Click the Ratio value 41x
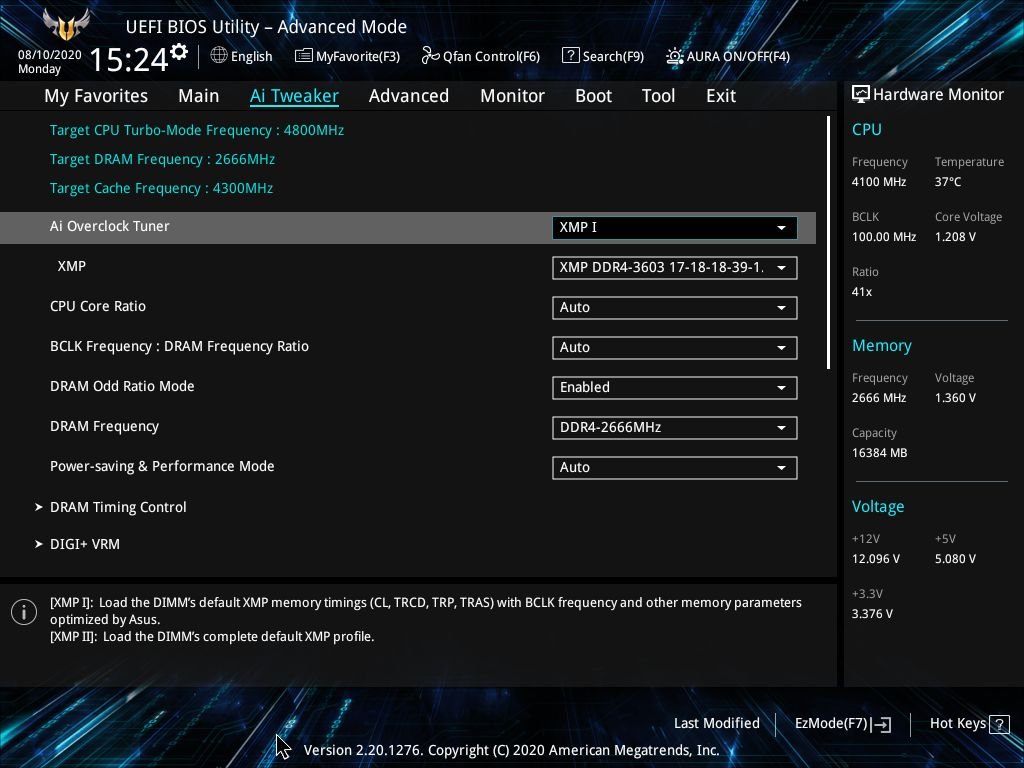This screenshot has width=1024, height=768. (861, 292)
